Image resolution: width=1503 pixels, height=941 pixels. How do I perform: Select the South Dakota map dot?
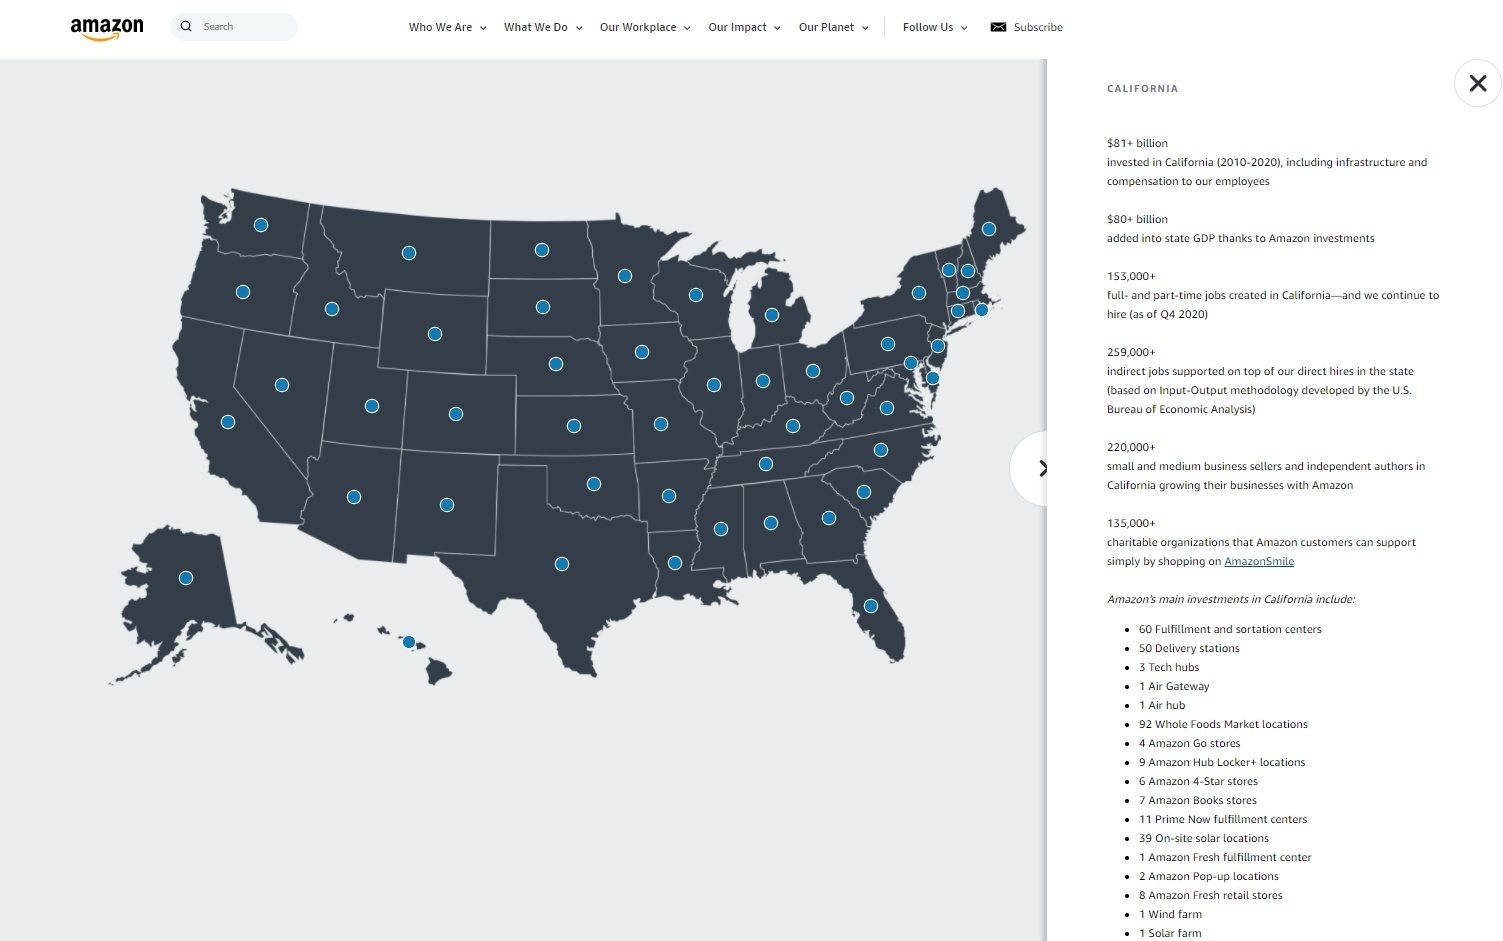click(543, 307)
